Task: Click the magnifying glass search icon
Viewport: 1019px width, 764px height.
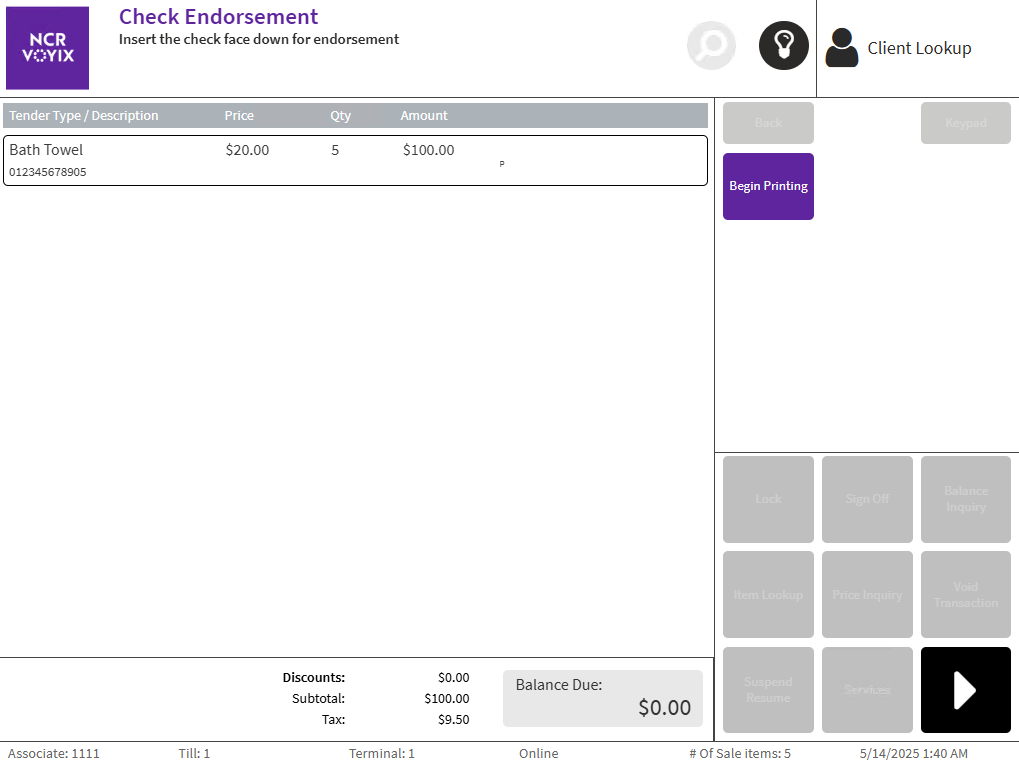Action: click(711, 46)
